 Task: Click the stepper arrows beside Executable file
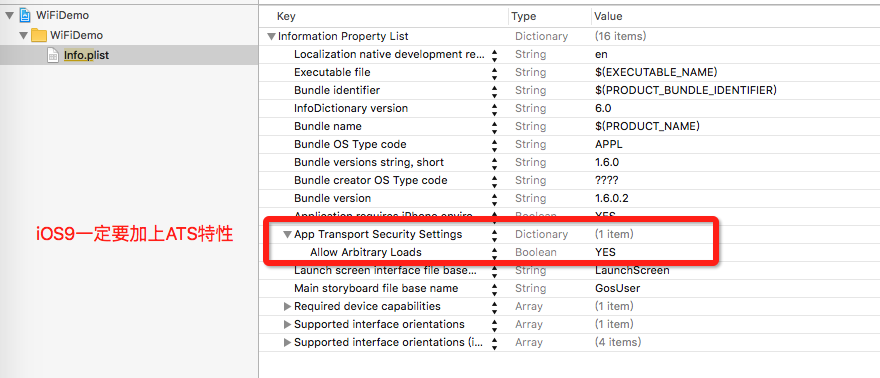(x=494, y=73)
